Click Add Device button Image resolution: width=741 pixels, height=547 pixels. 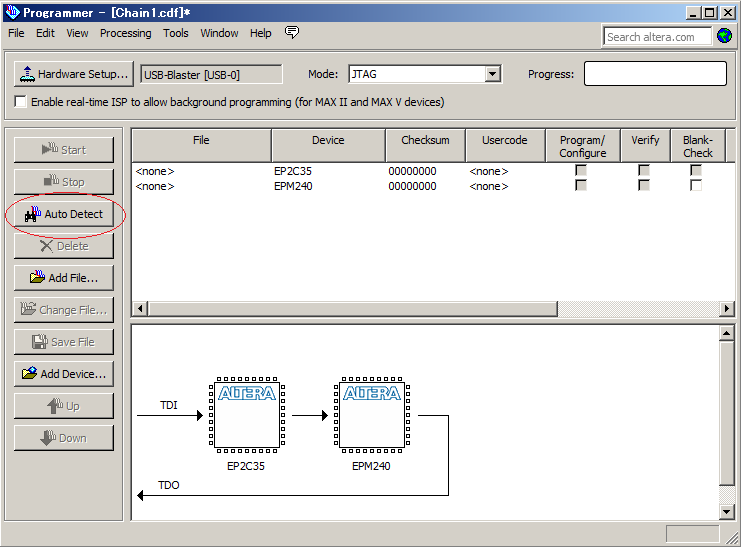pyautogui.click(x=64, y=374)
